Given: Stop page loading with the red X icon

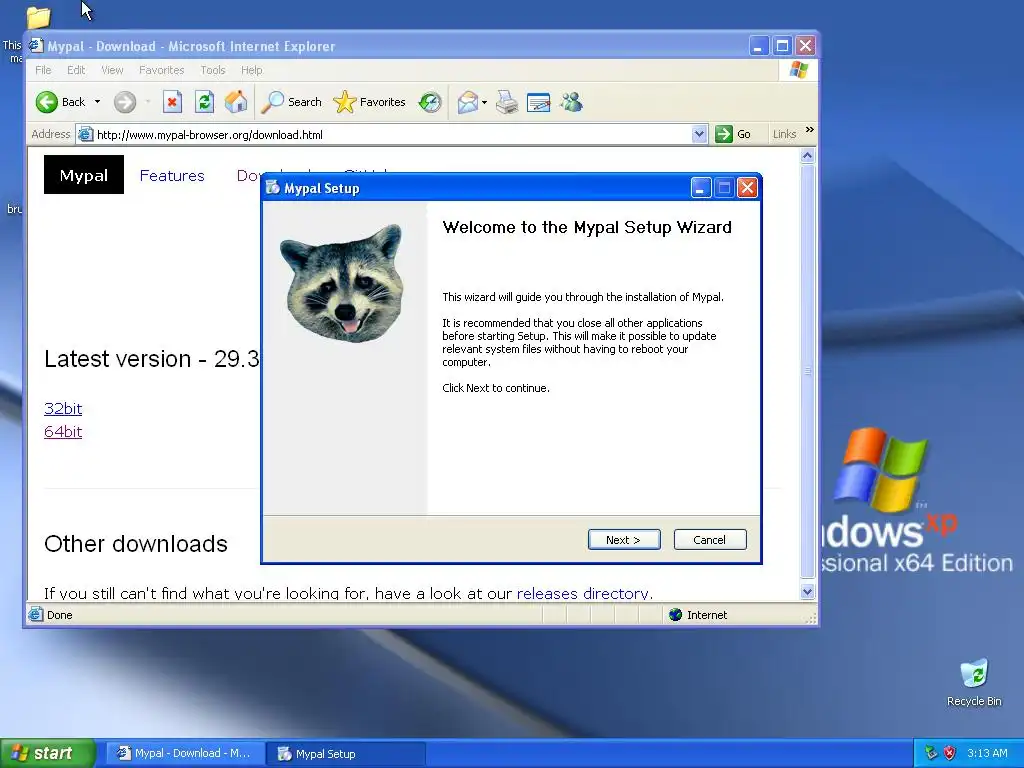Looking at the screenshot, I should click(172, 102).
